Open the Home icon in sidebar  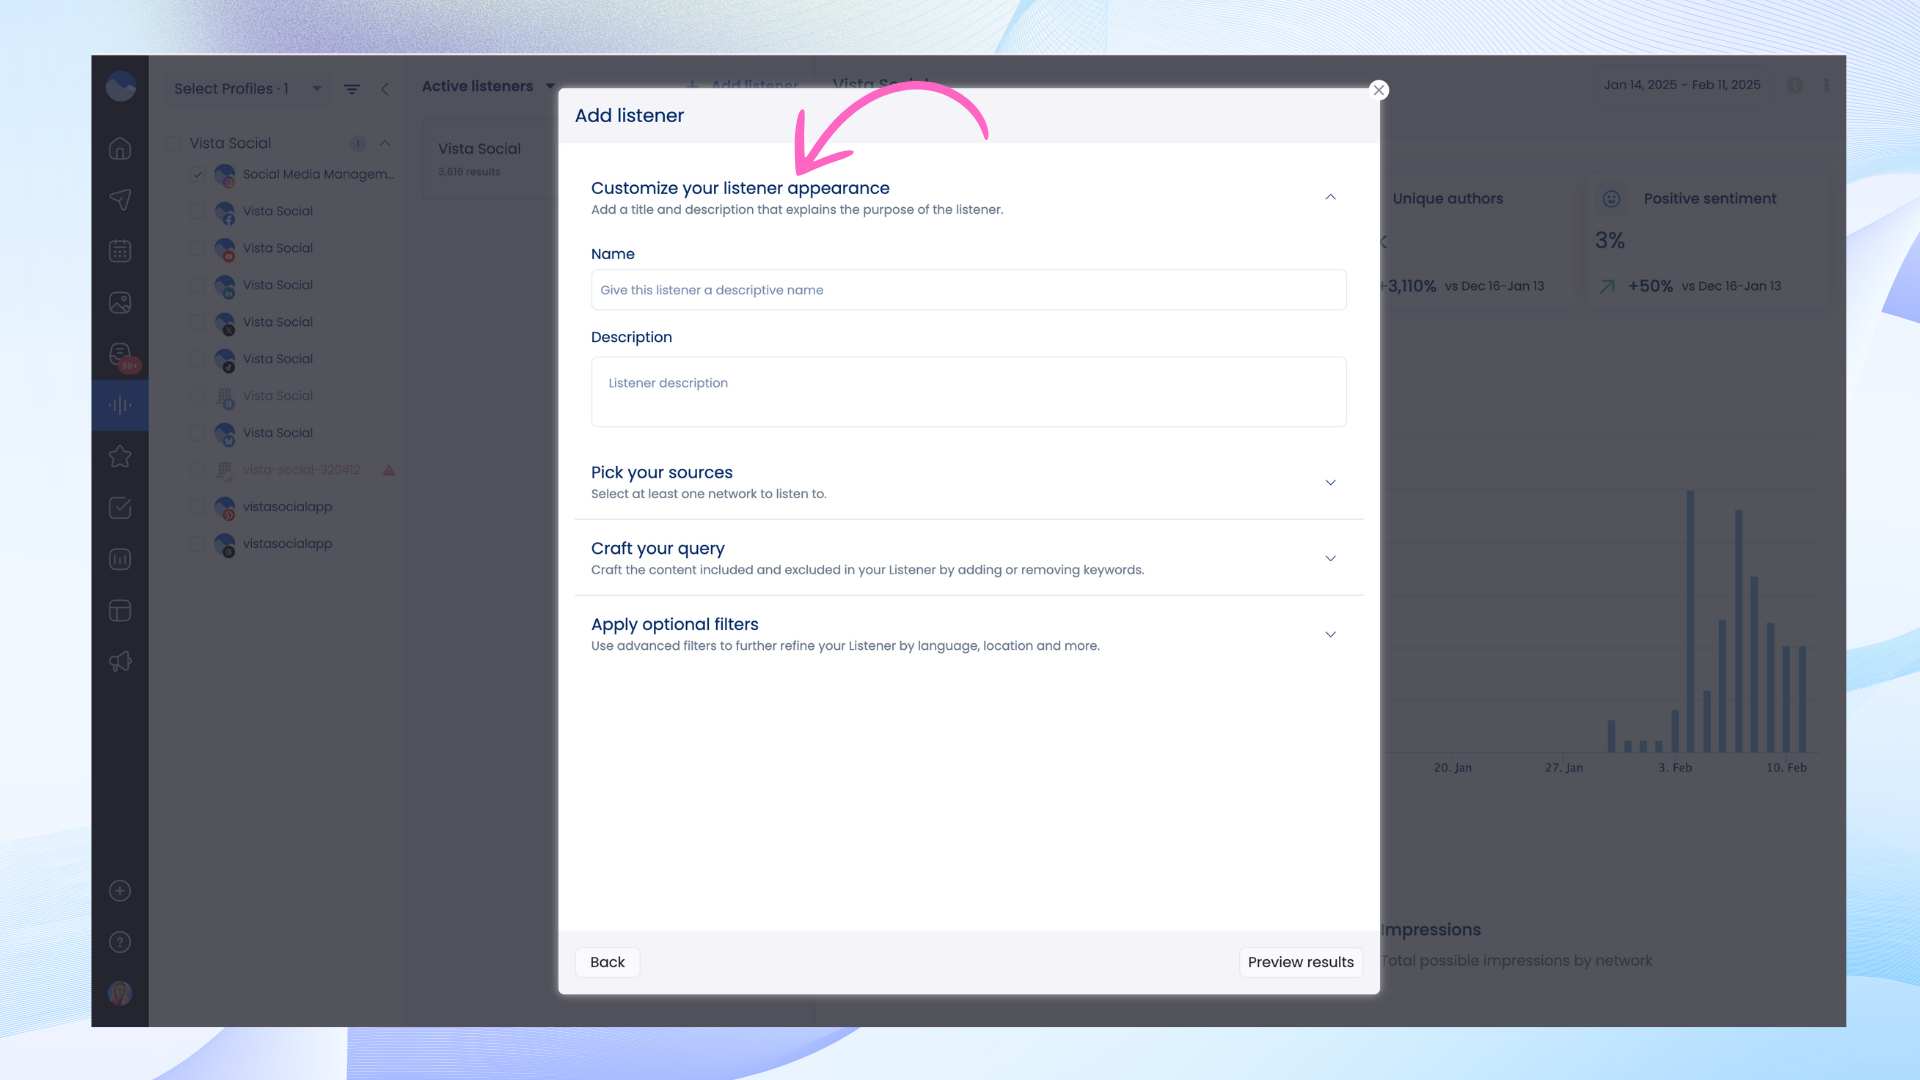click(120, 149)
